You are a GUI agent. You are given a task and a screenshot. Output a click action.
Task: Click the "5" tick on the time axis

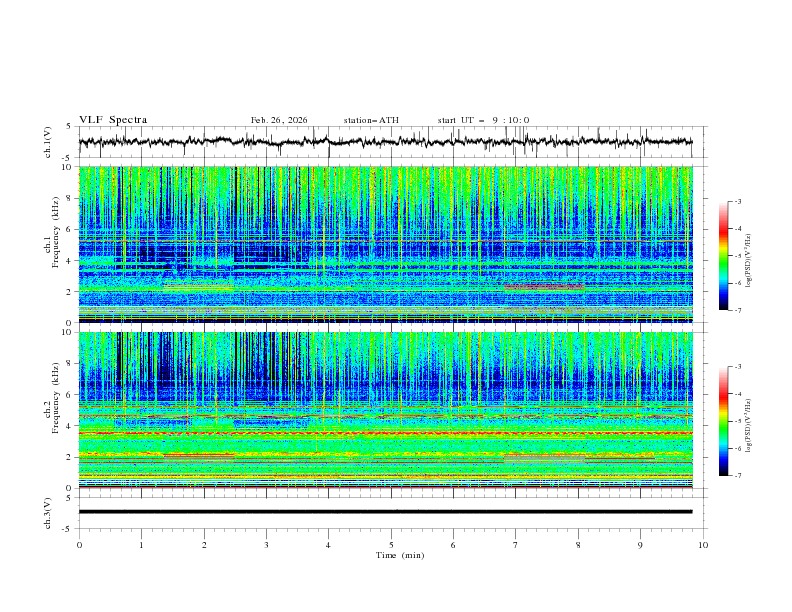click(391, 545)
